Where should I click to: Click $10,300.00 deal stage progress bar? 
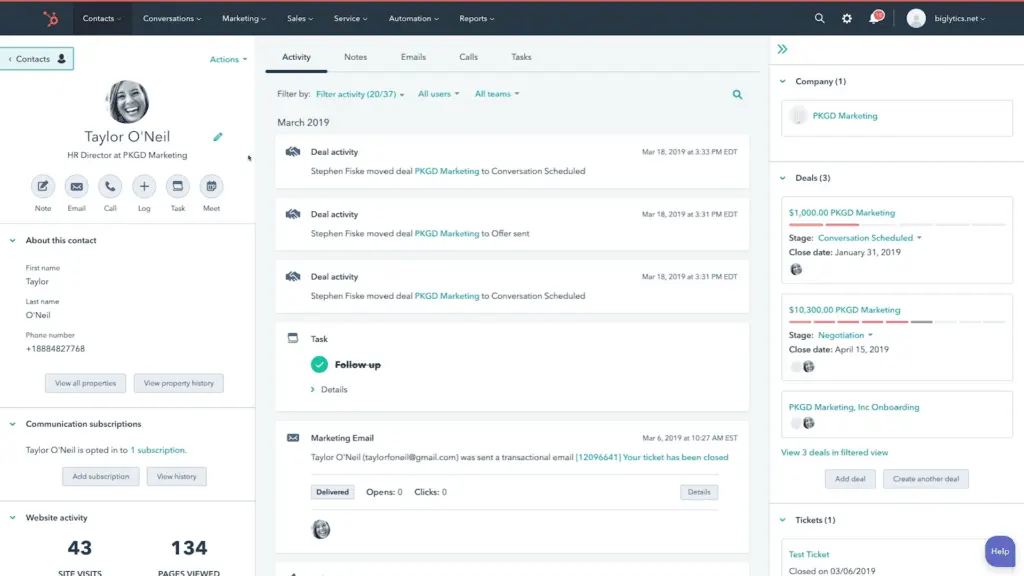[x=896, y=322]
